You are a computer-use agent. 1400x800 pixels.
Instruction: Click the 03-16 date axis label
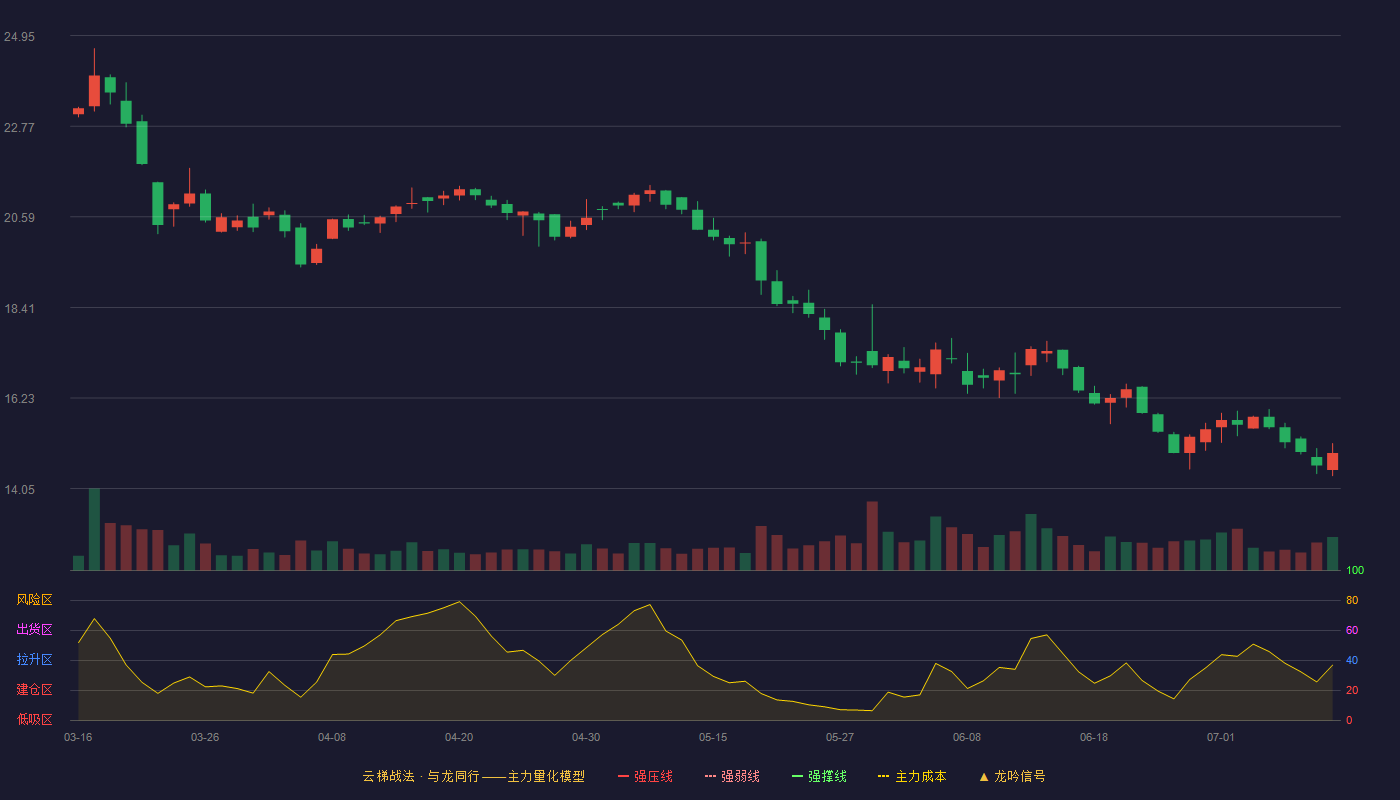click(78, 737)
